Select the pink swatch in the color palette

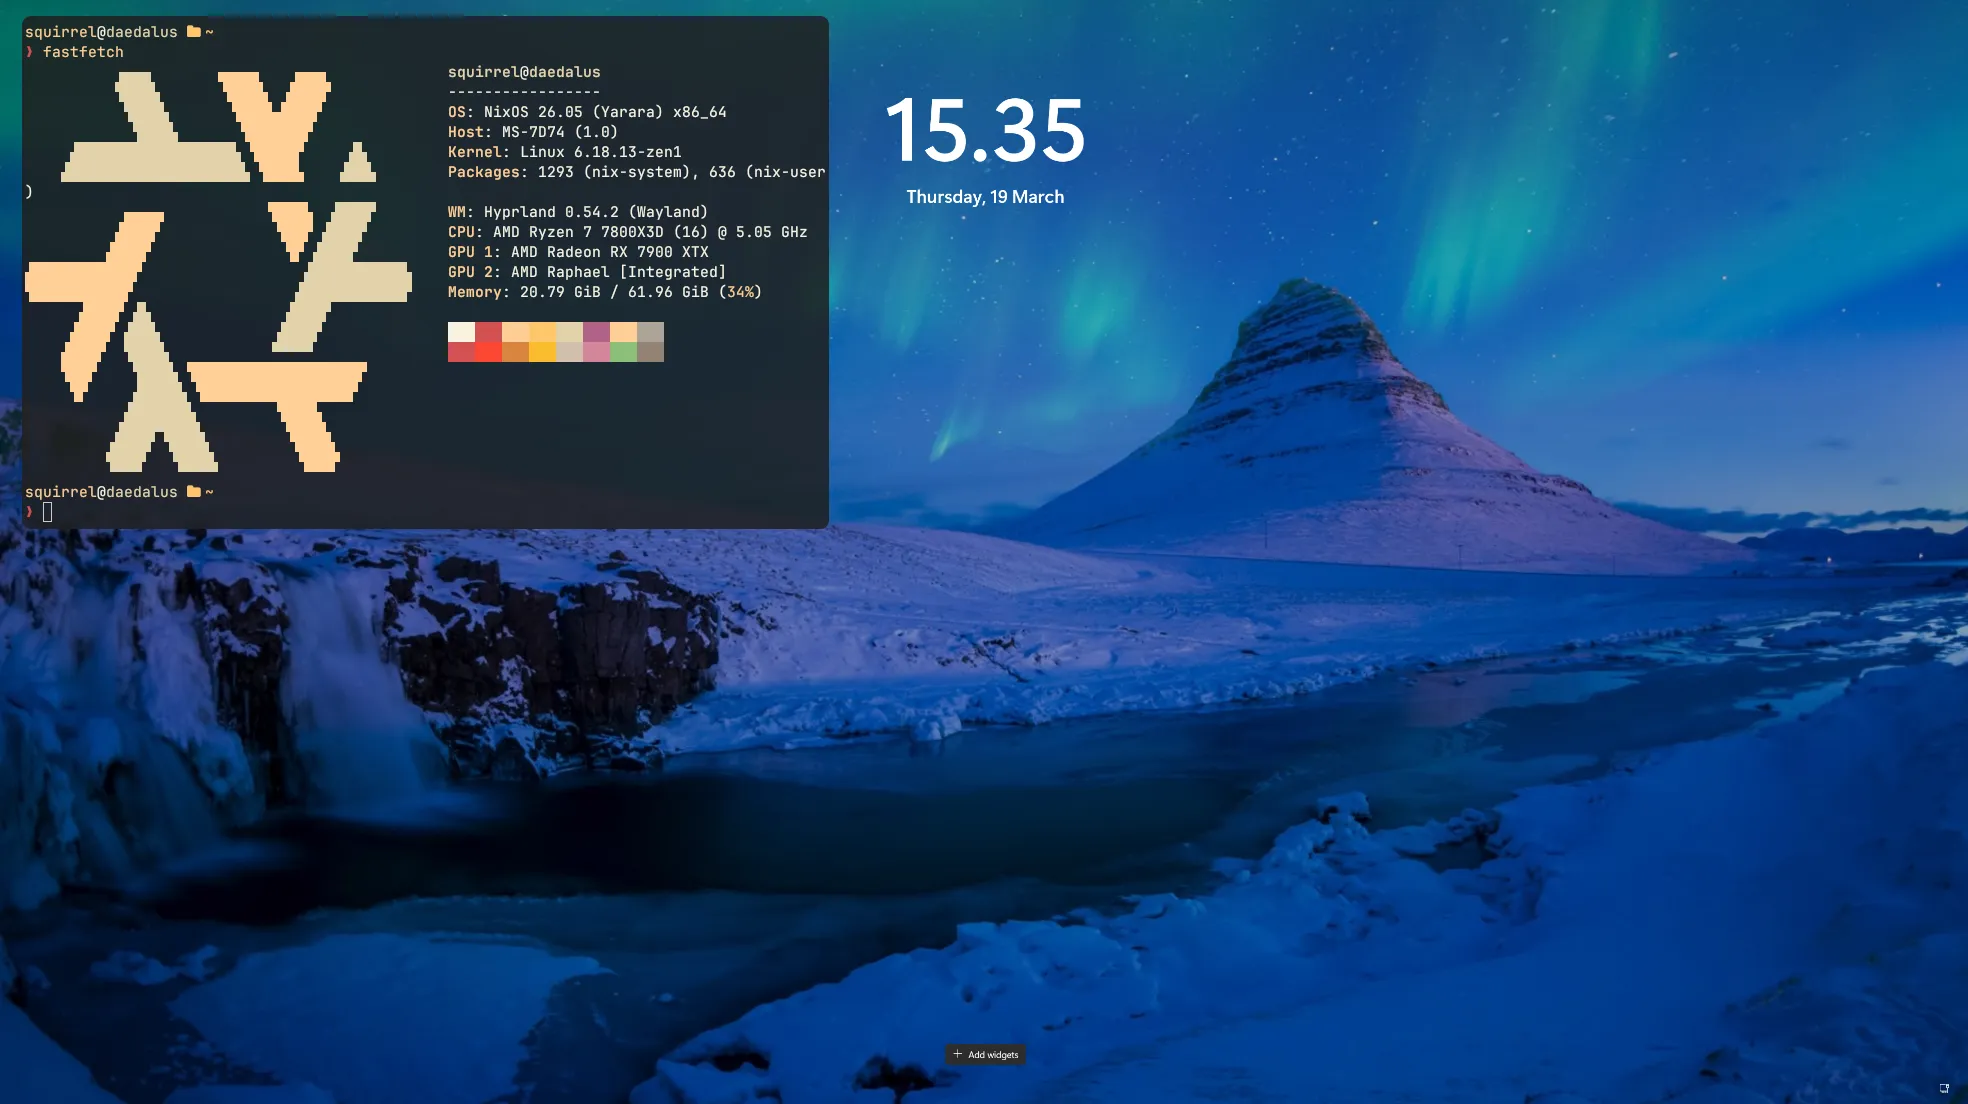tap(595, 353)
